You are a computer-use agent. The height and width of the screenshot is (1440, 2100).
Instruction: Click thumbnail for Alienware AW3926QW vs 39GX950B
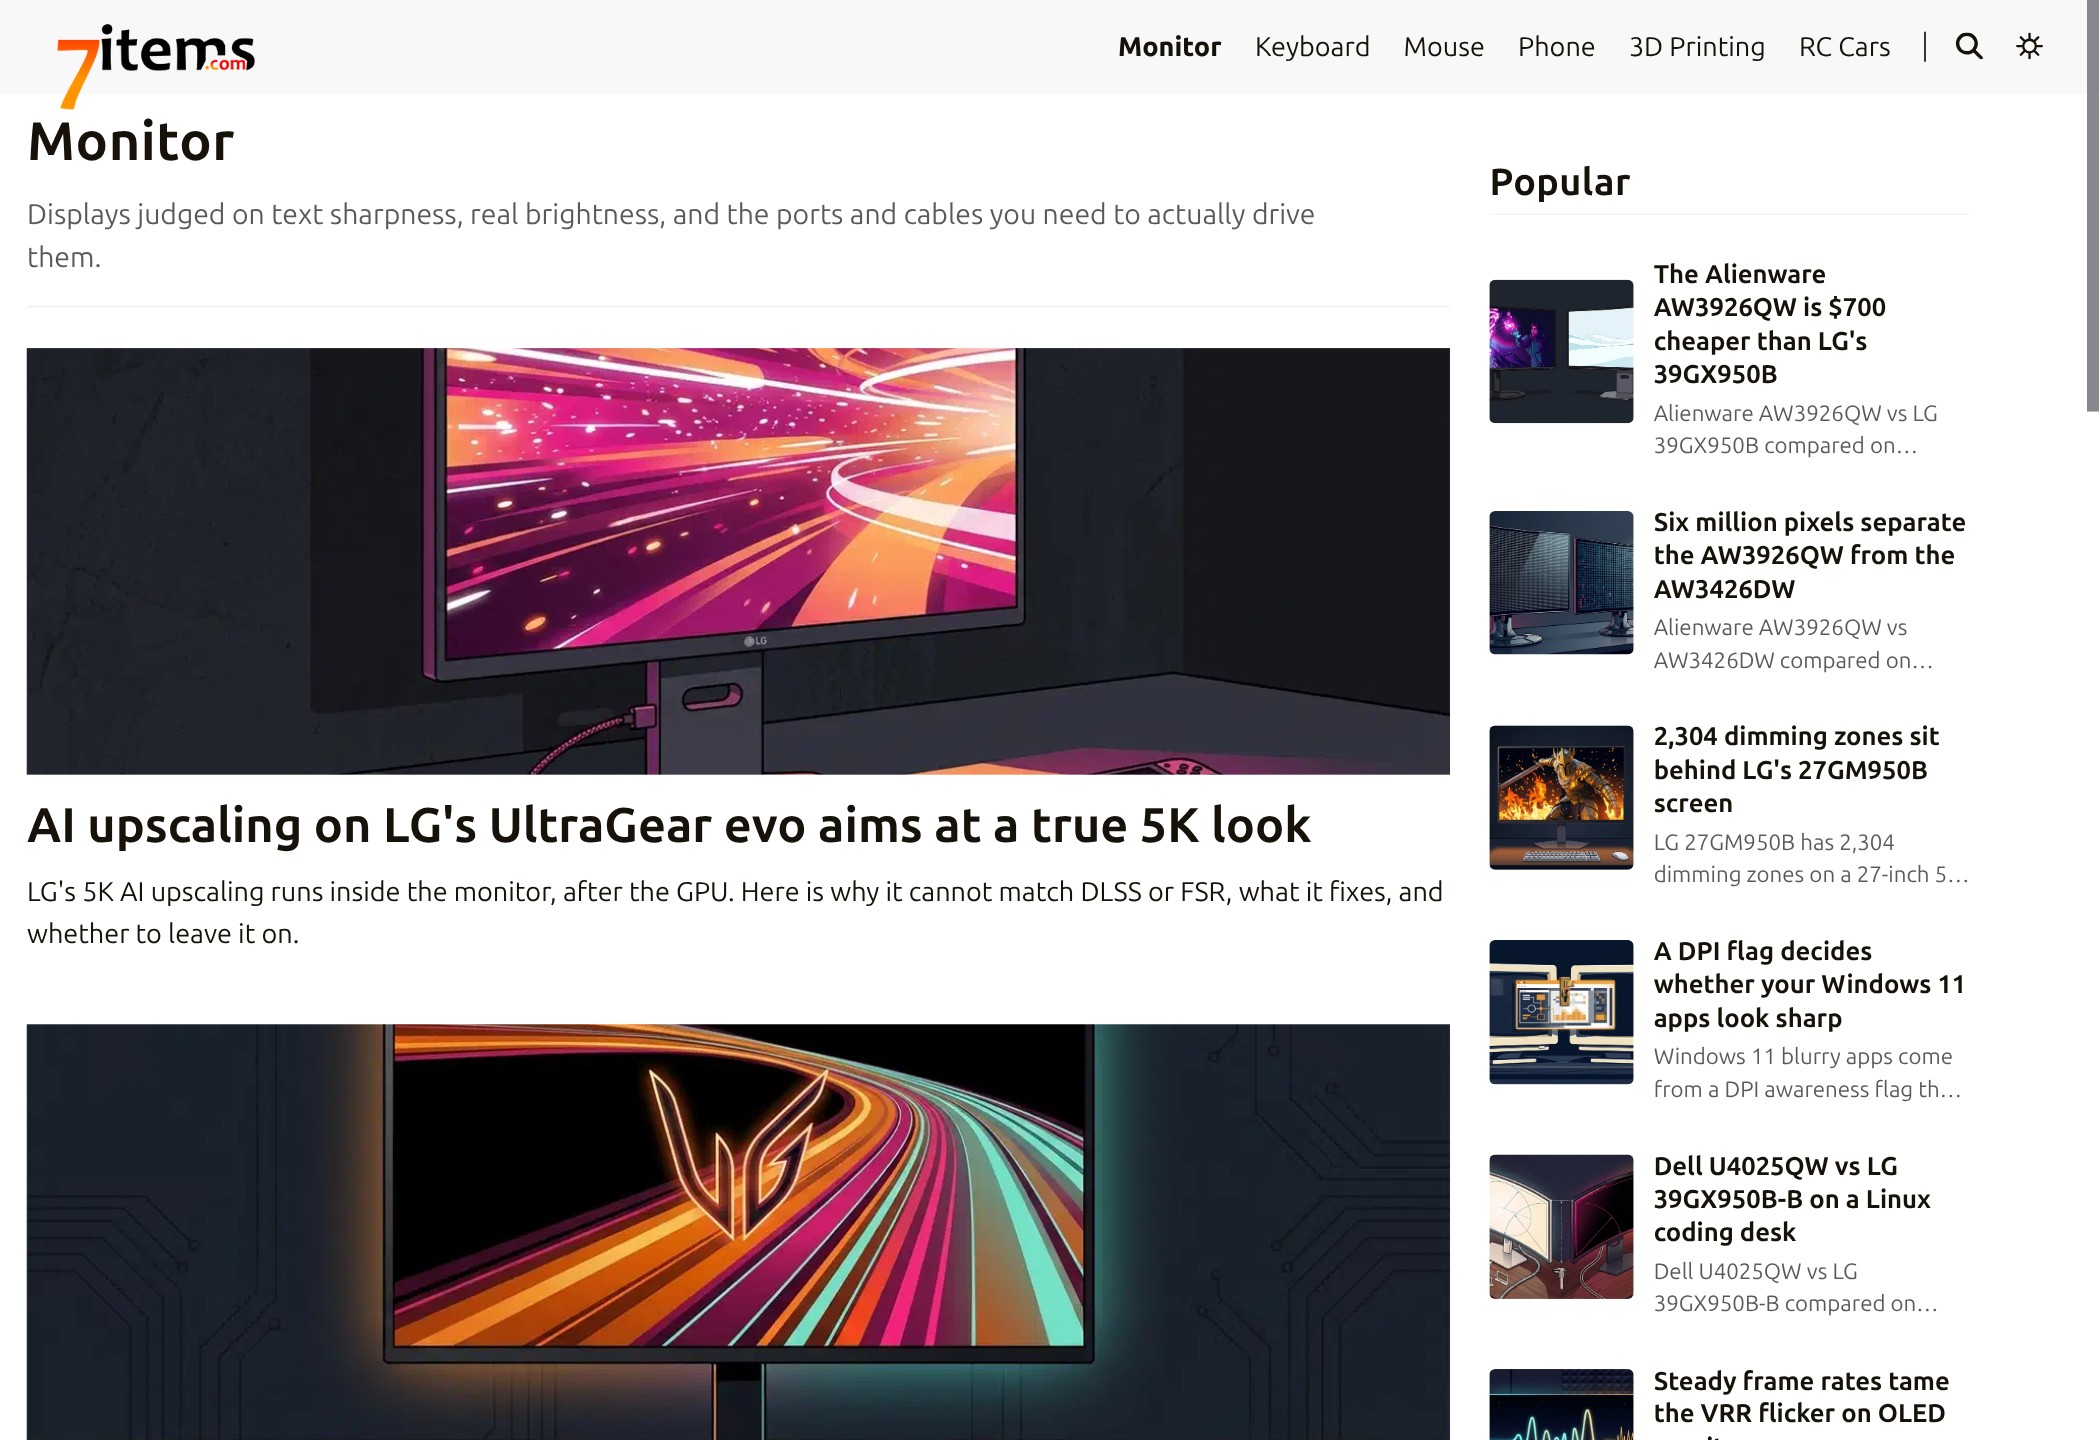coord(1561,351)
